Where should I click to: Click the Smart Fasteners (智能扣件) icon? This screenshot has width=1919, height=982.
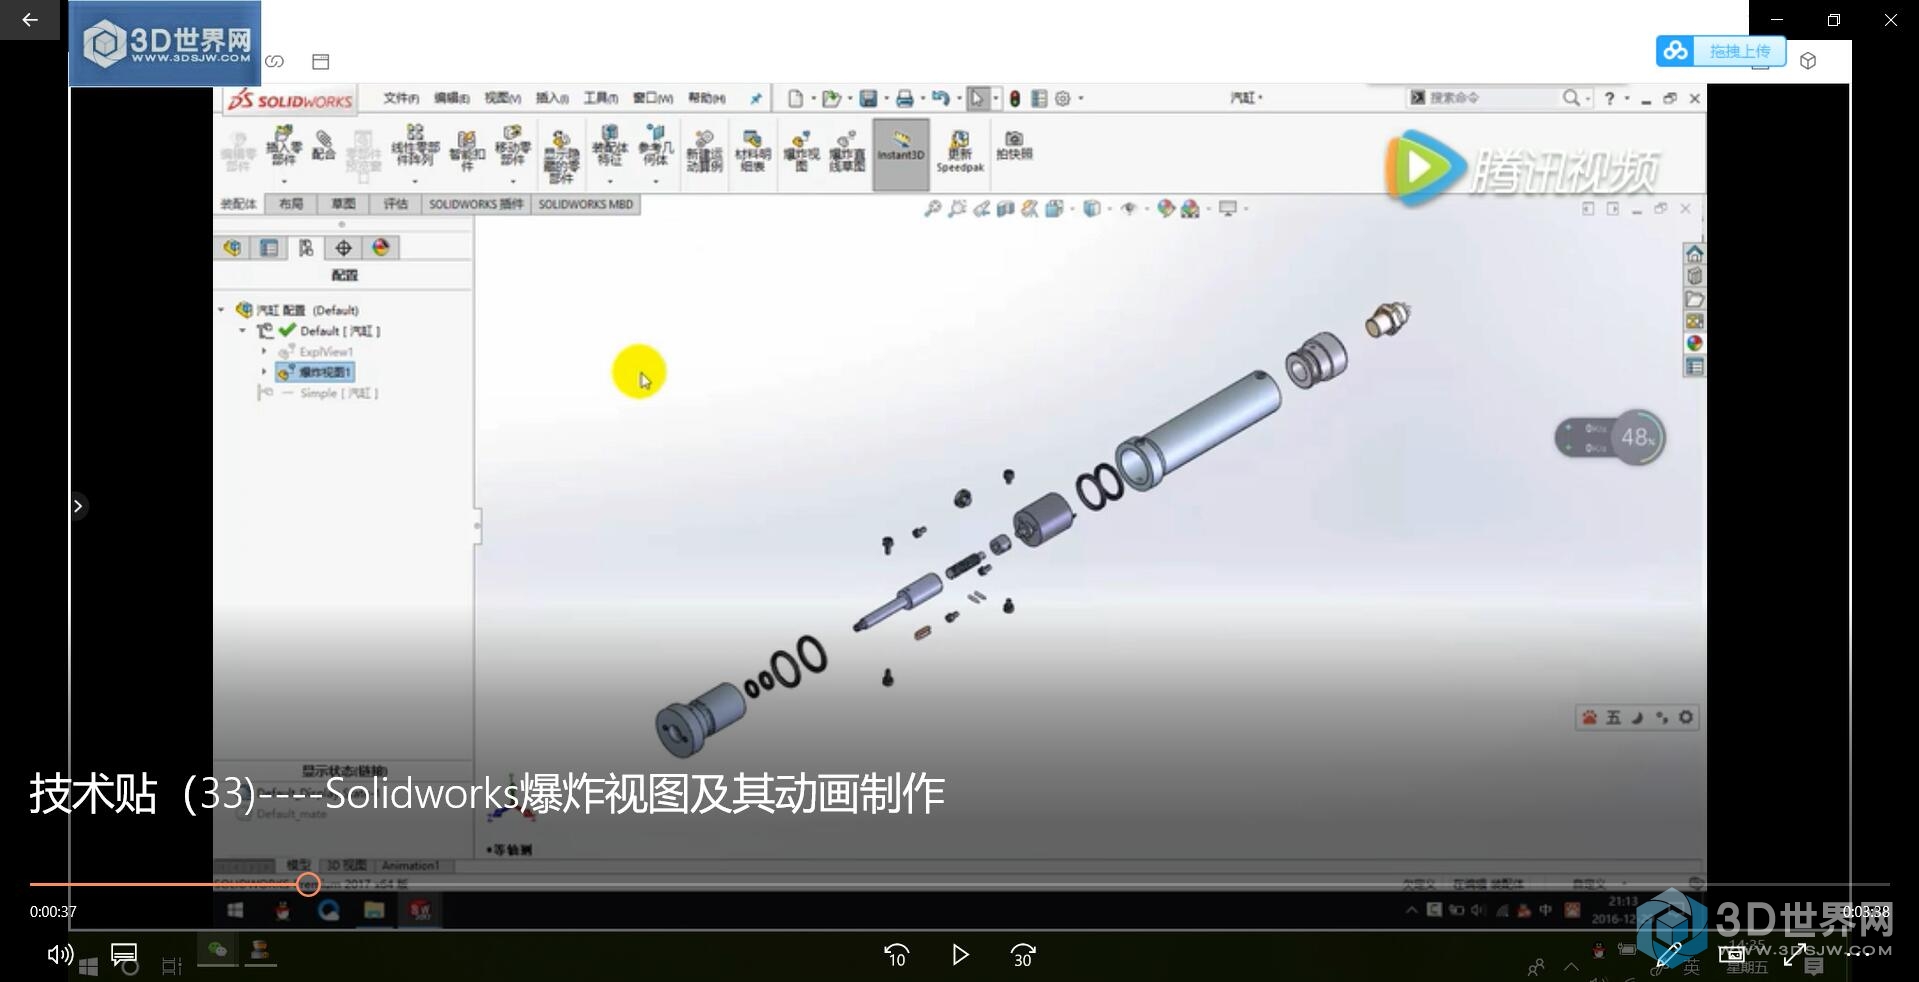(467, 150)
